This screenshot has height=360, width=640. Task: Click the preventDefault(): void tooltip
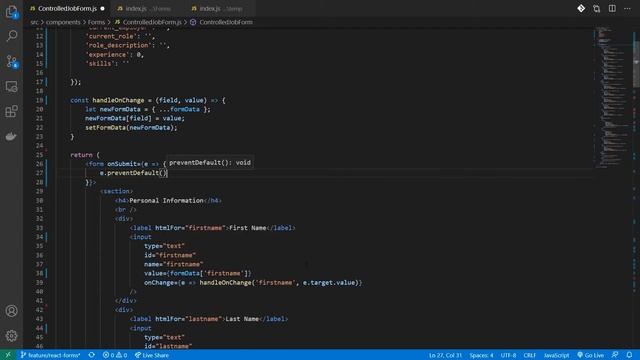point(210,162)
